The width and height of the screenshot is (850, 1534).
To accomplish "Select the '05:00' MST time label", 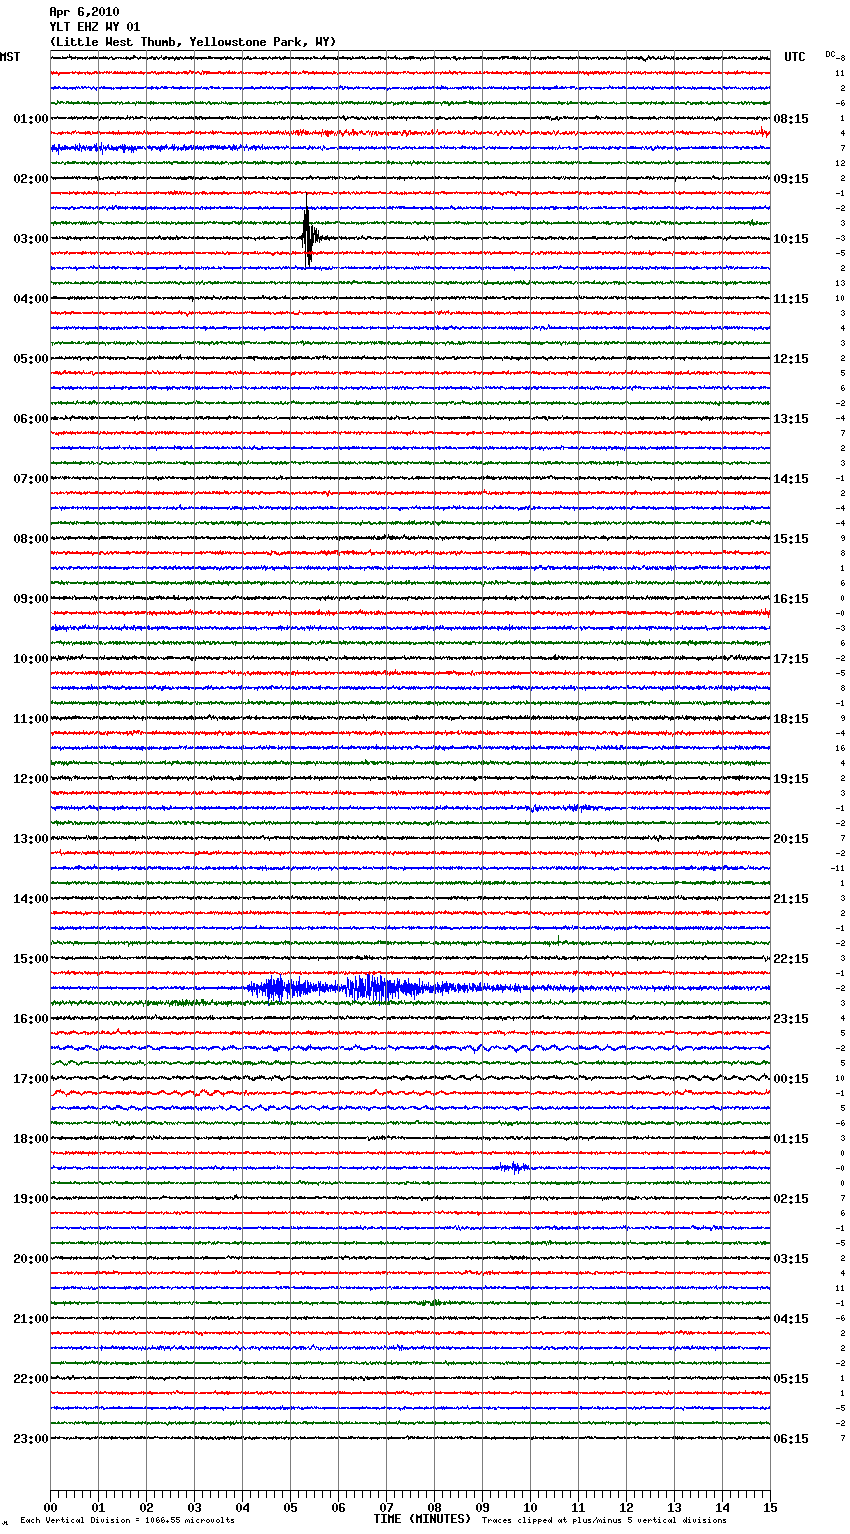I will tap(30, 359).
